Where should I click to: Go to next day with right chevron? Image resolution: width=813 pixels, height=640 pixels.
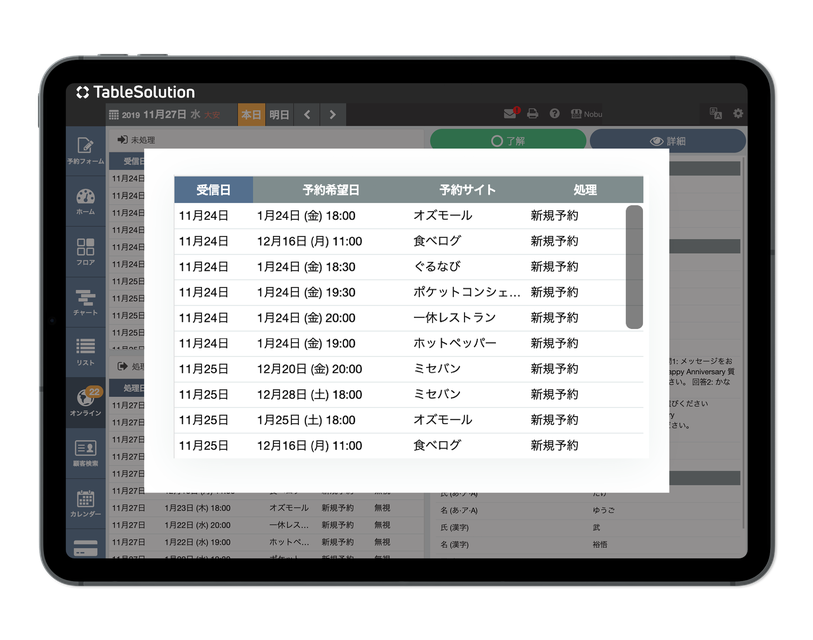(x=332, y=115)
